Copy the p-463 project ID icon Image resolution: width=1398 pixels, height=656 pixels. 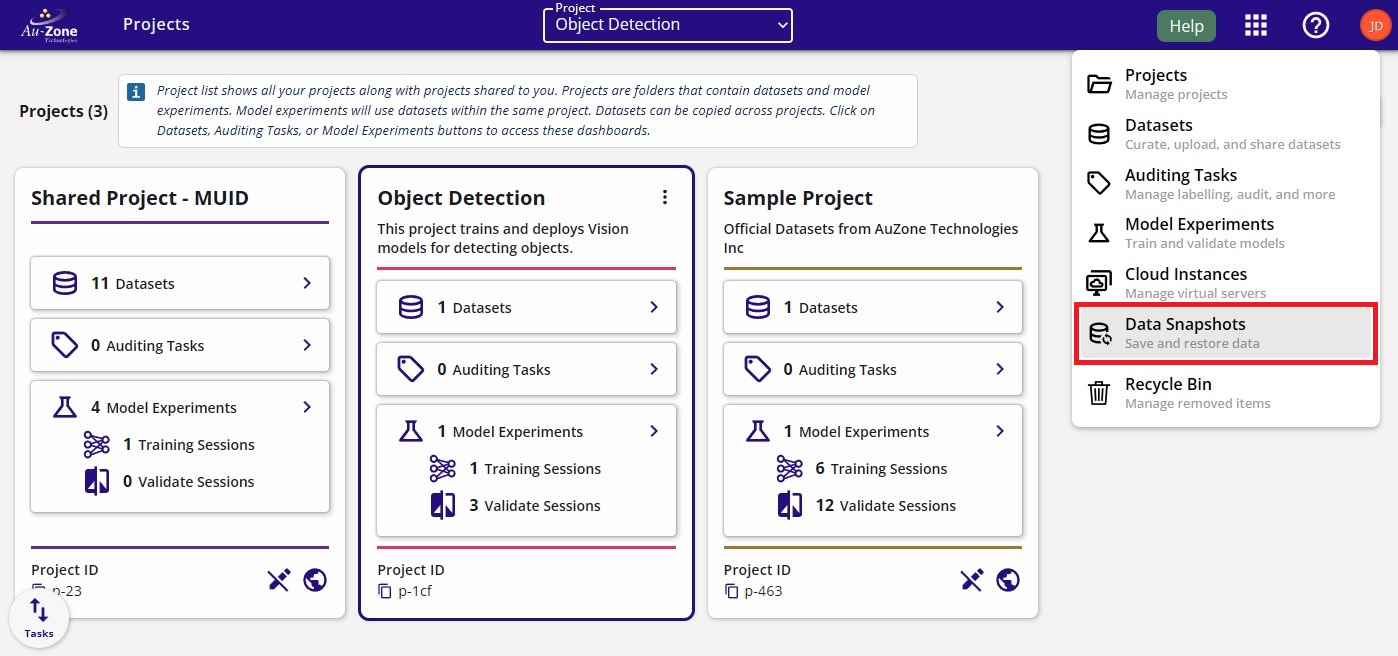tap(731, 591)
